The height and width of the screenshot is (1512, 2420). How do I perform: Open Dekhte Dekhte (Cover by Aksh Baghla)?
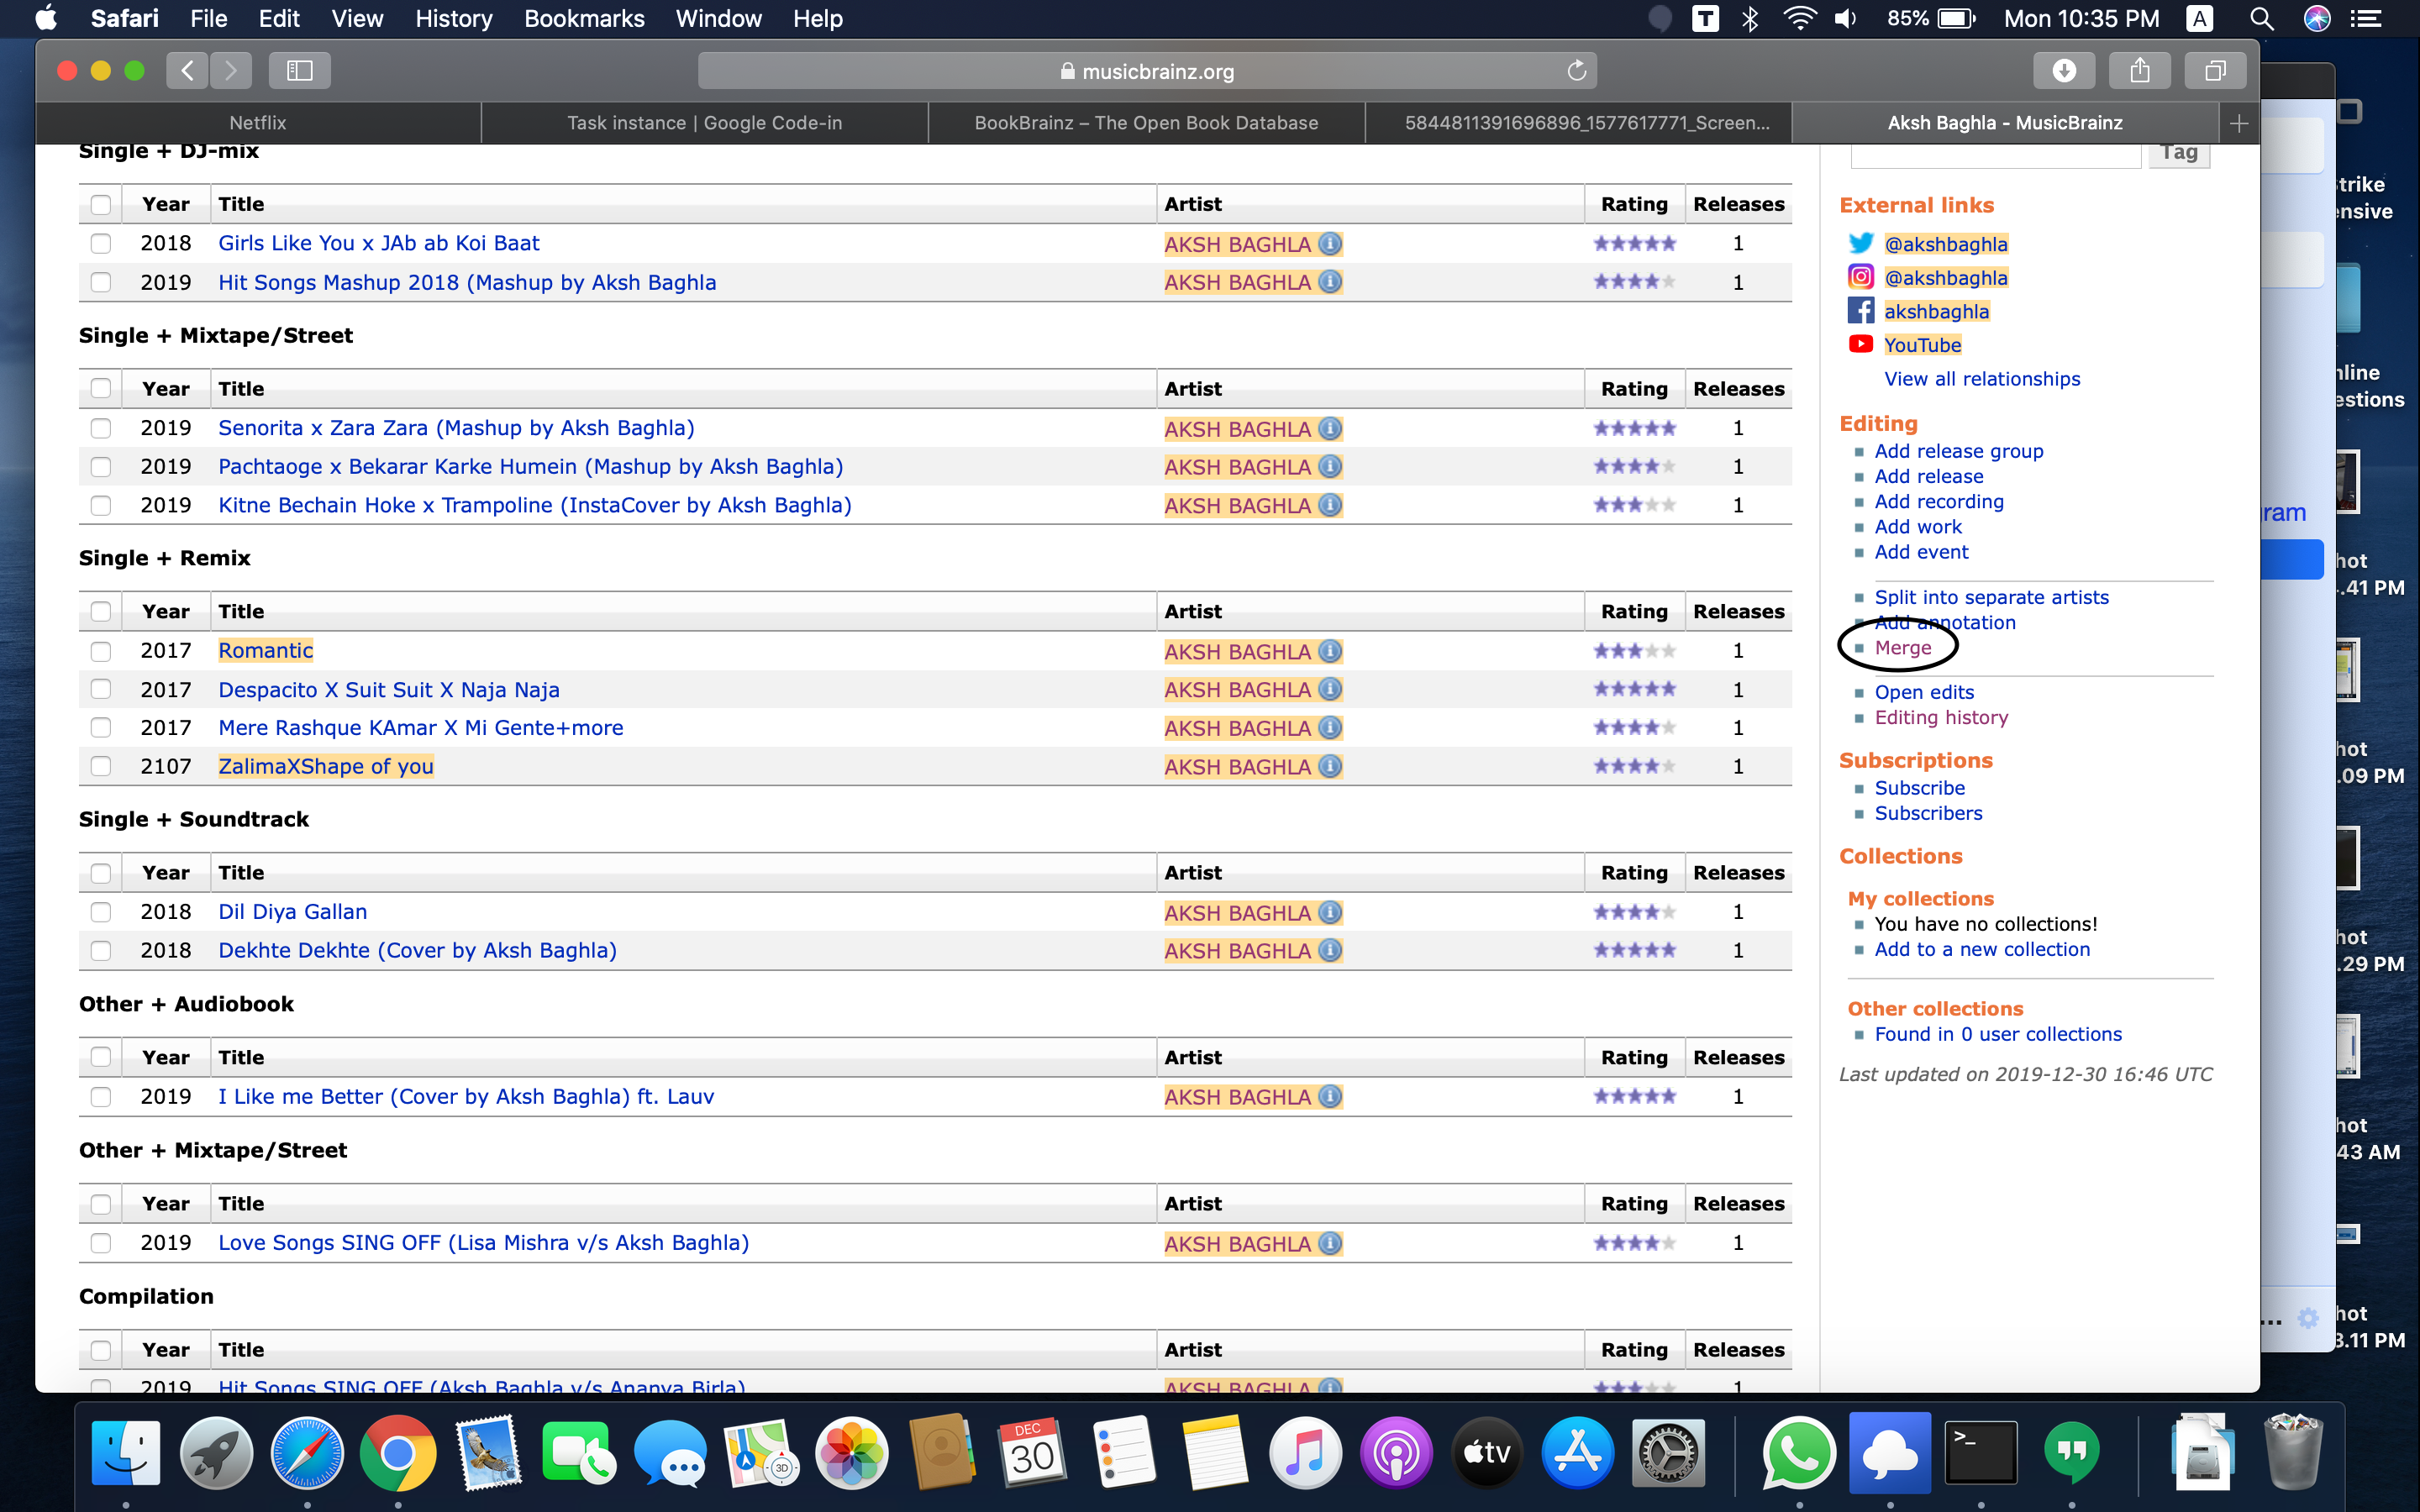[417, 950]
